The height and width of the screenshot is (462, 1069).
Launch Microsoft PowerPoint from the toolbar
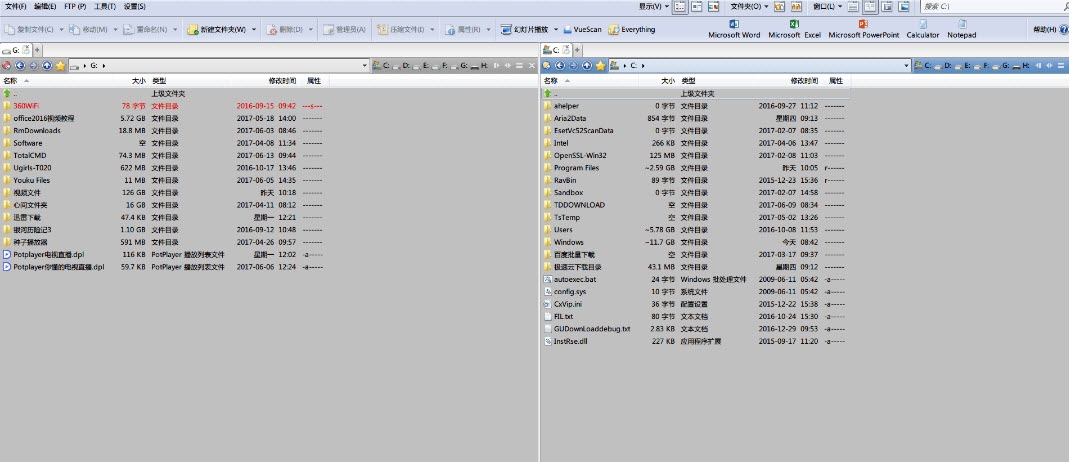click(x=863, y=29)
